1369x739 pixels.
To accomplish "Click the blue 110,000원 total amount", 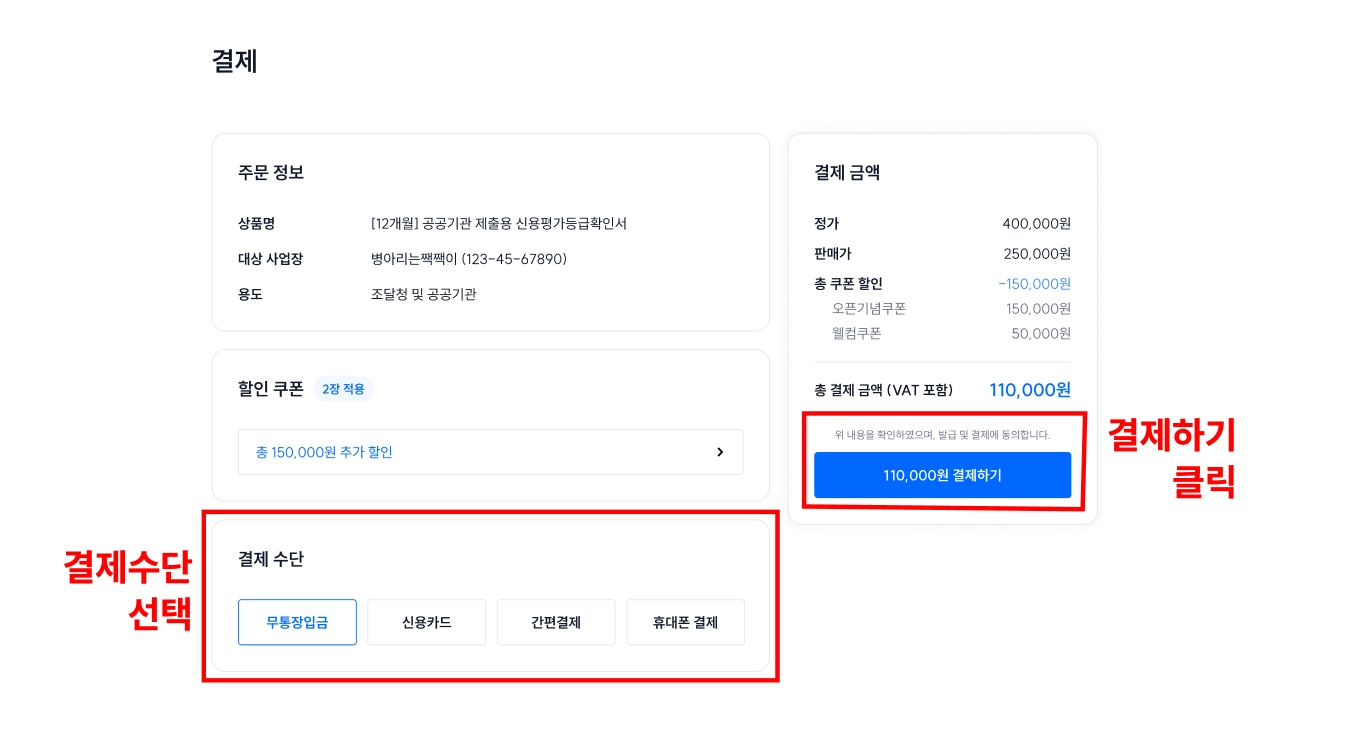I will 1030,390.
